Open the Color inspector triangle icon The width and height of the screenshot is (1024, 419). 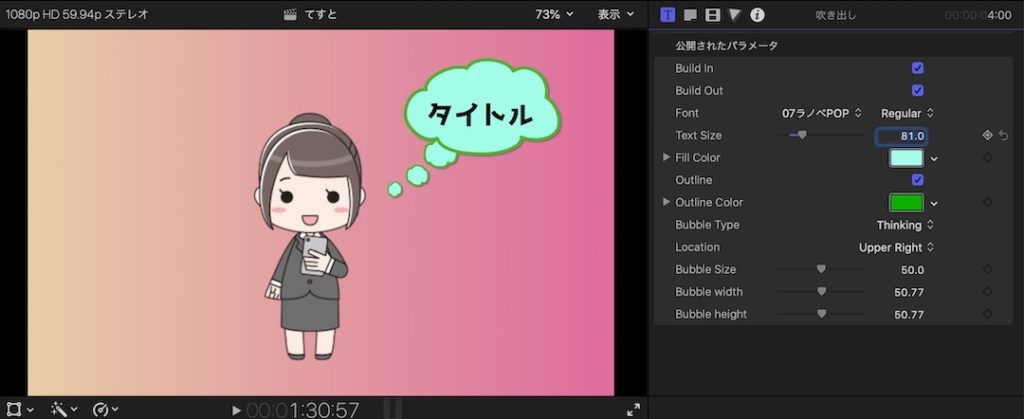click(x=735, y=15)
